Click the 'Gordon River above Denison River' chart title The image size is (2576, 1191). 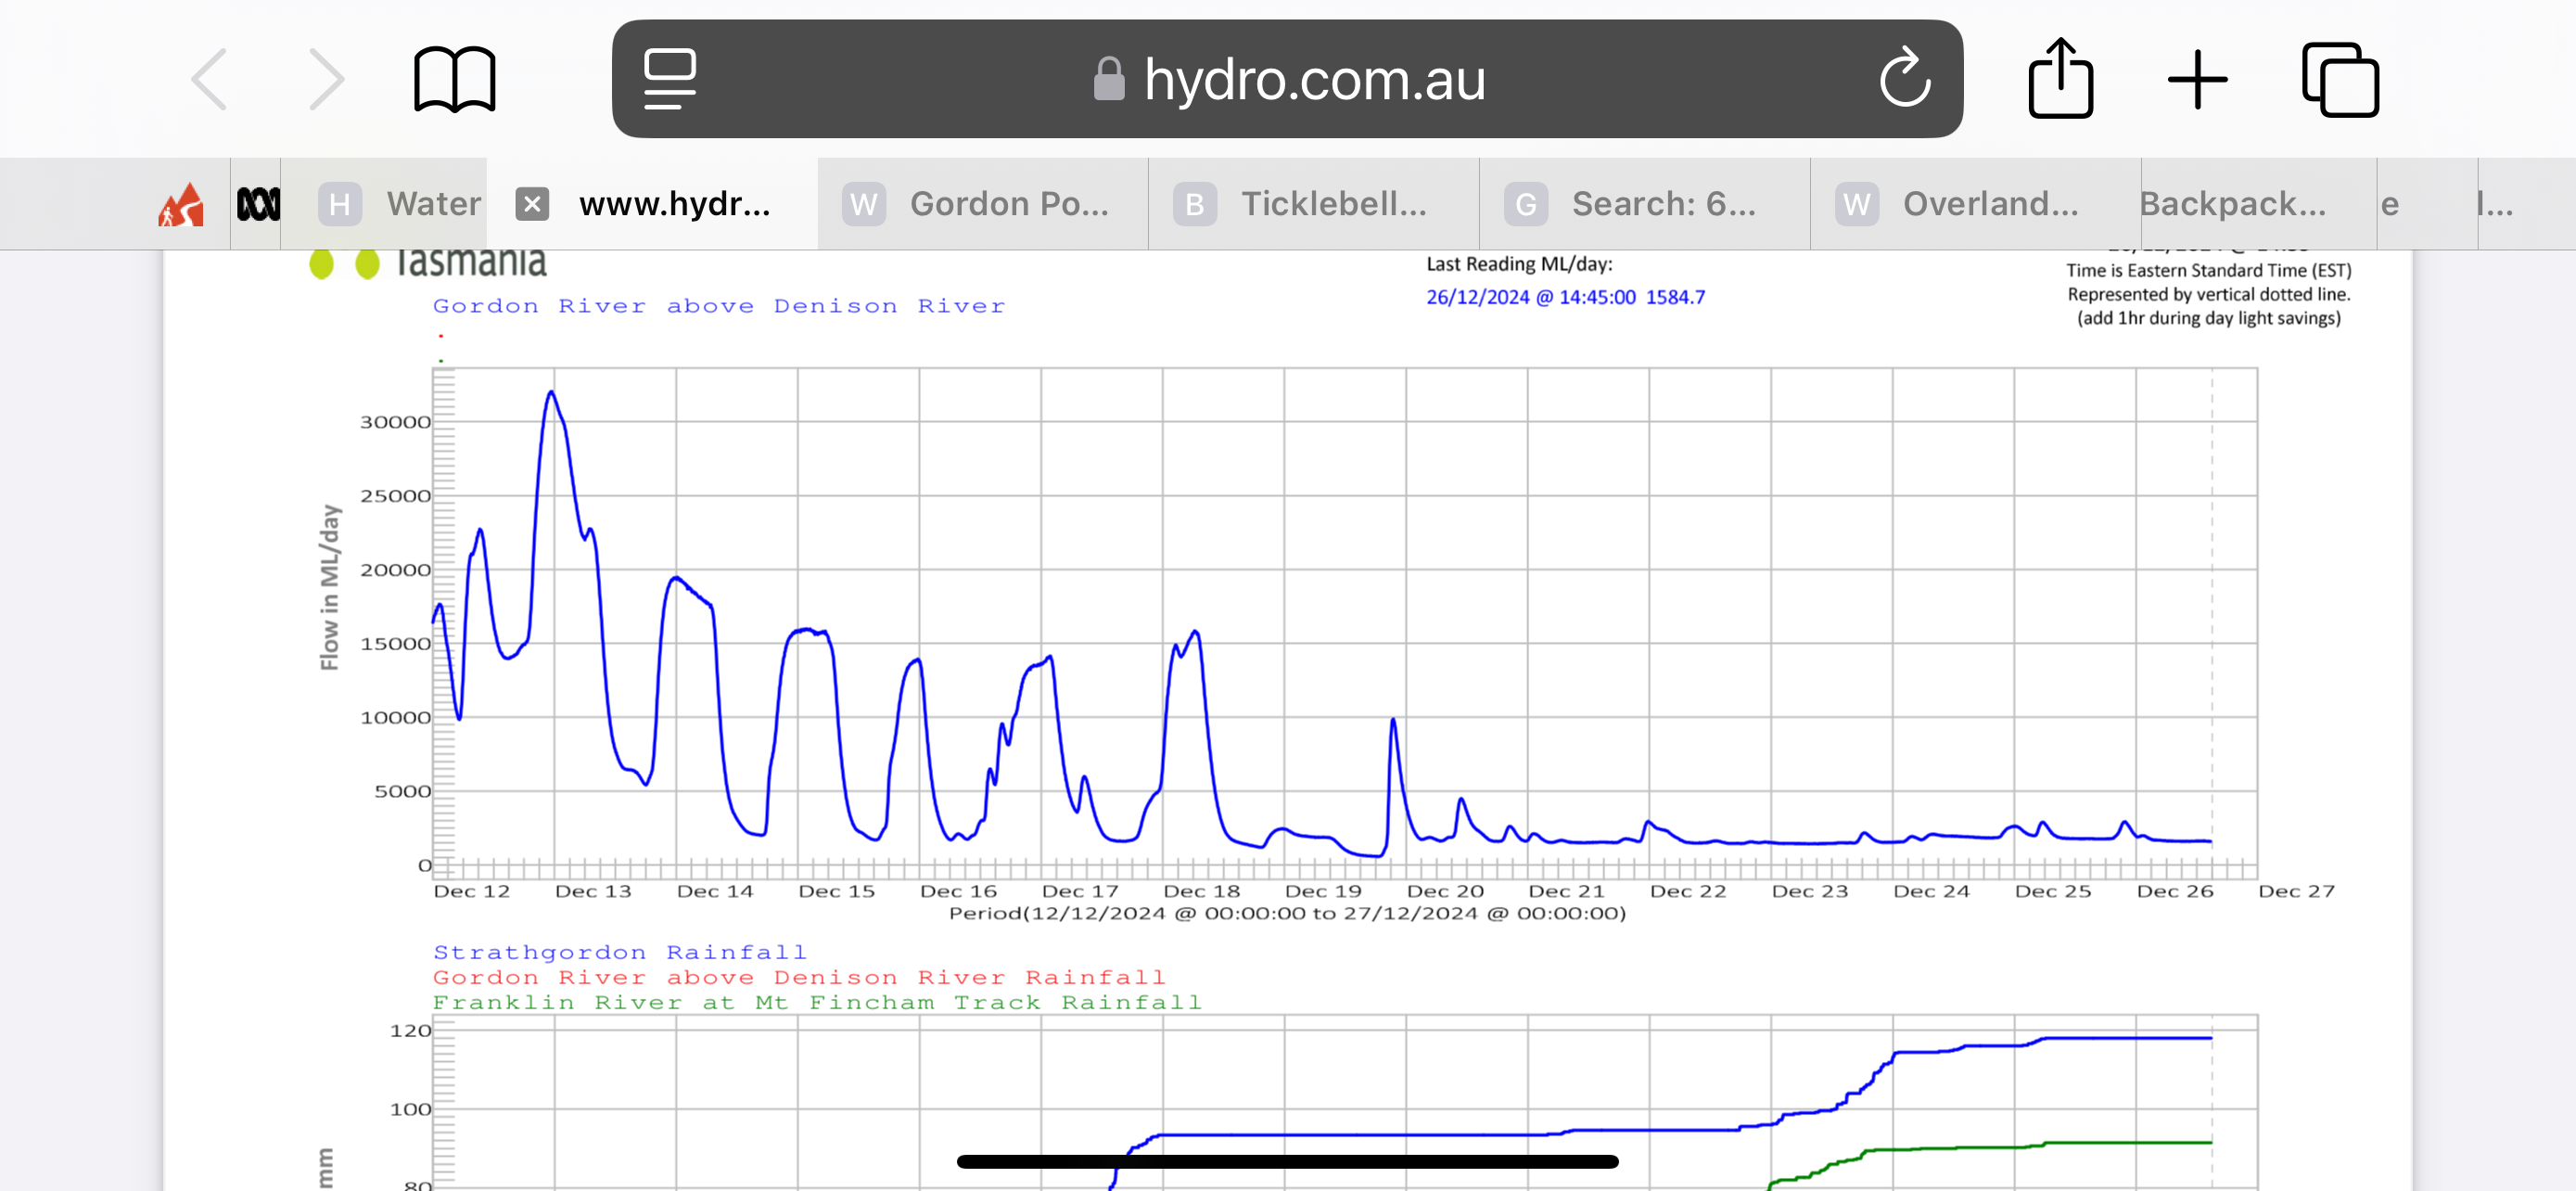coord(719,306)
